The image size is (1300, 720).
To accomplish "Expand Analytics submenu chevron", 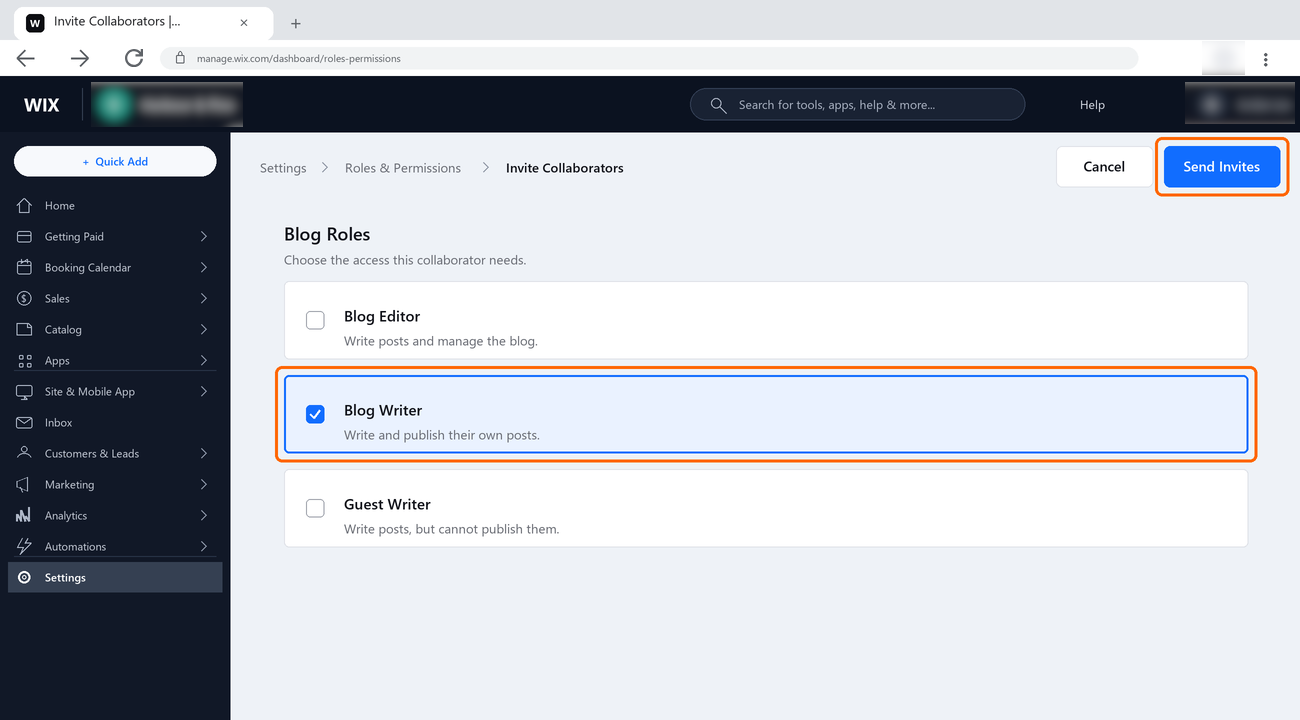I will [204, 516].
